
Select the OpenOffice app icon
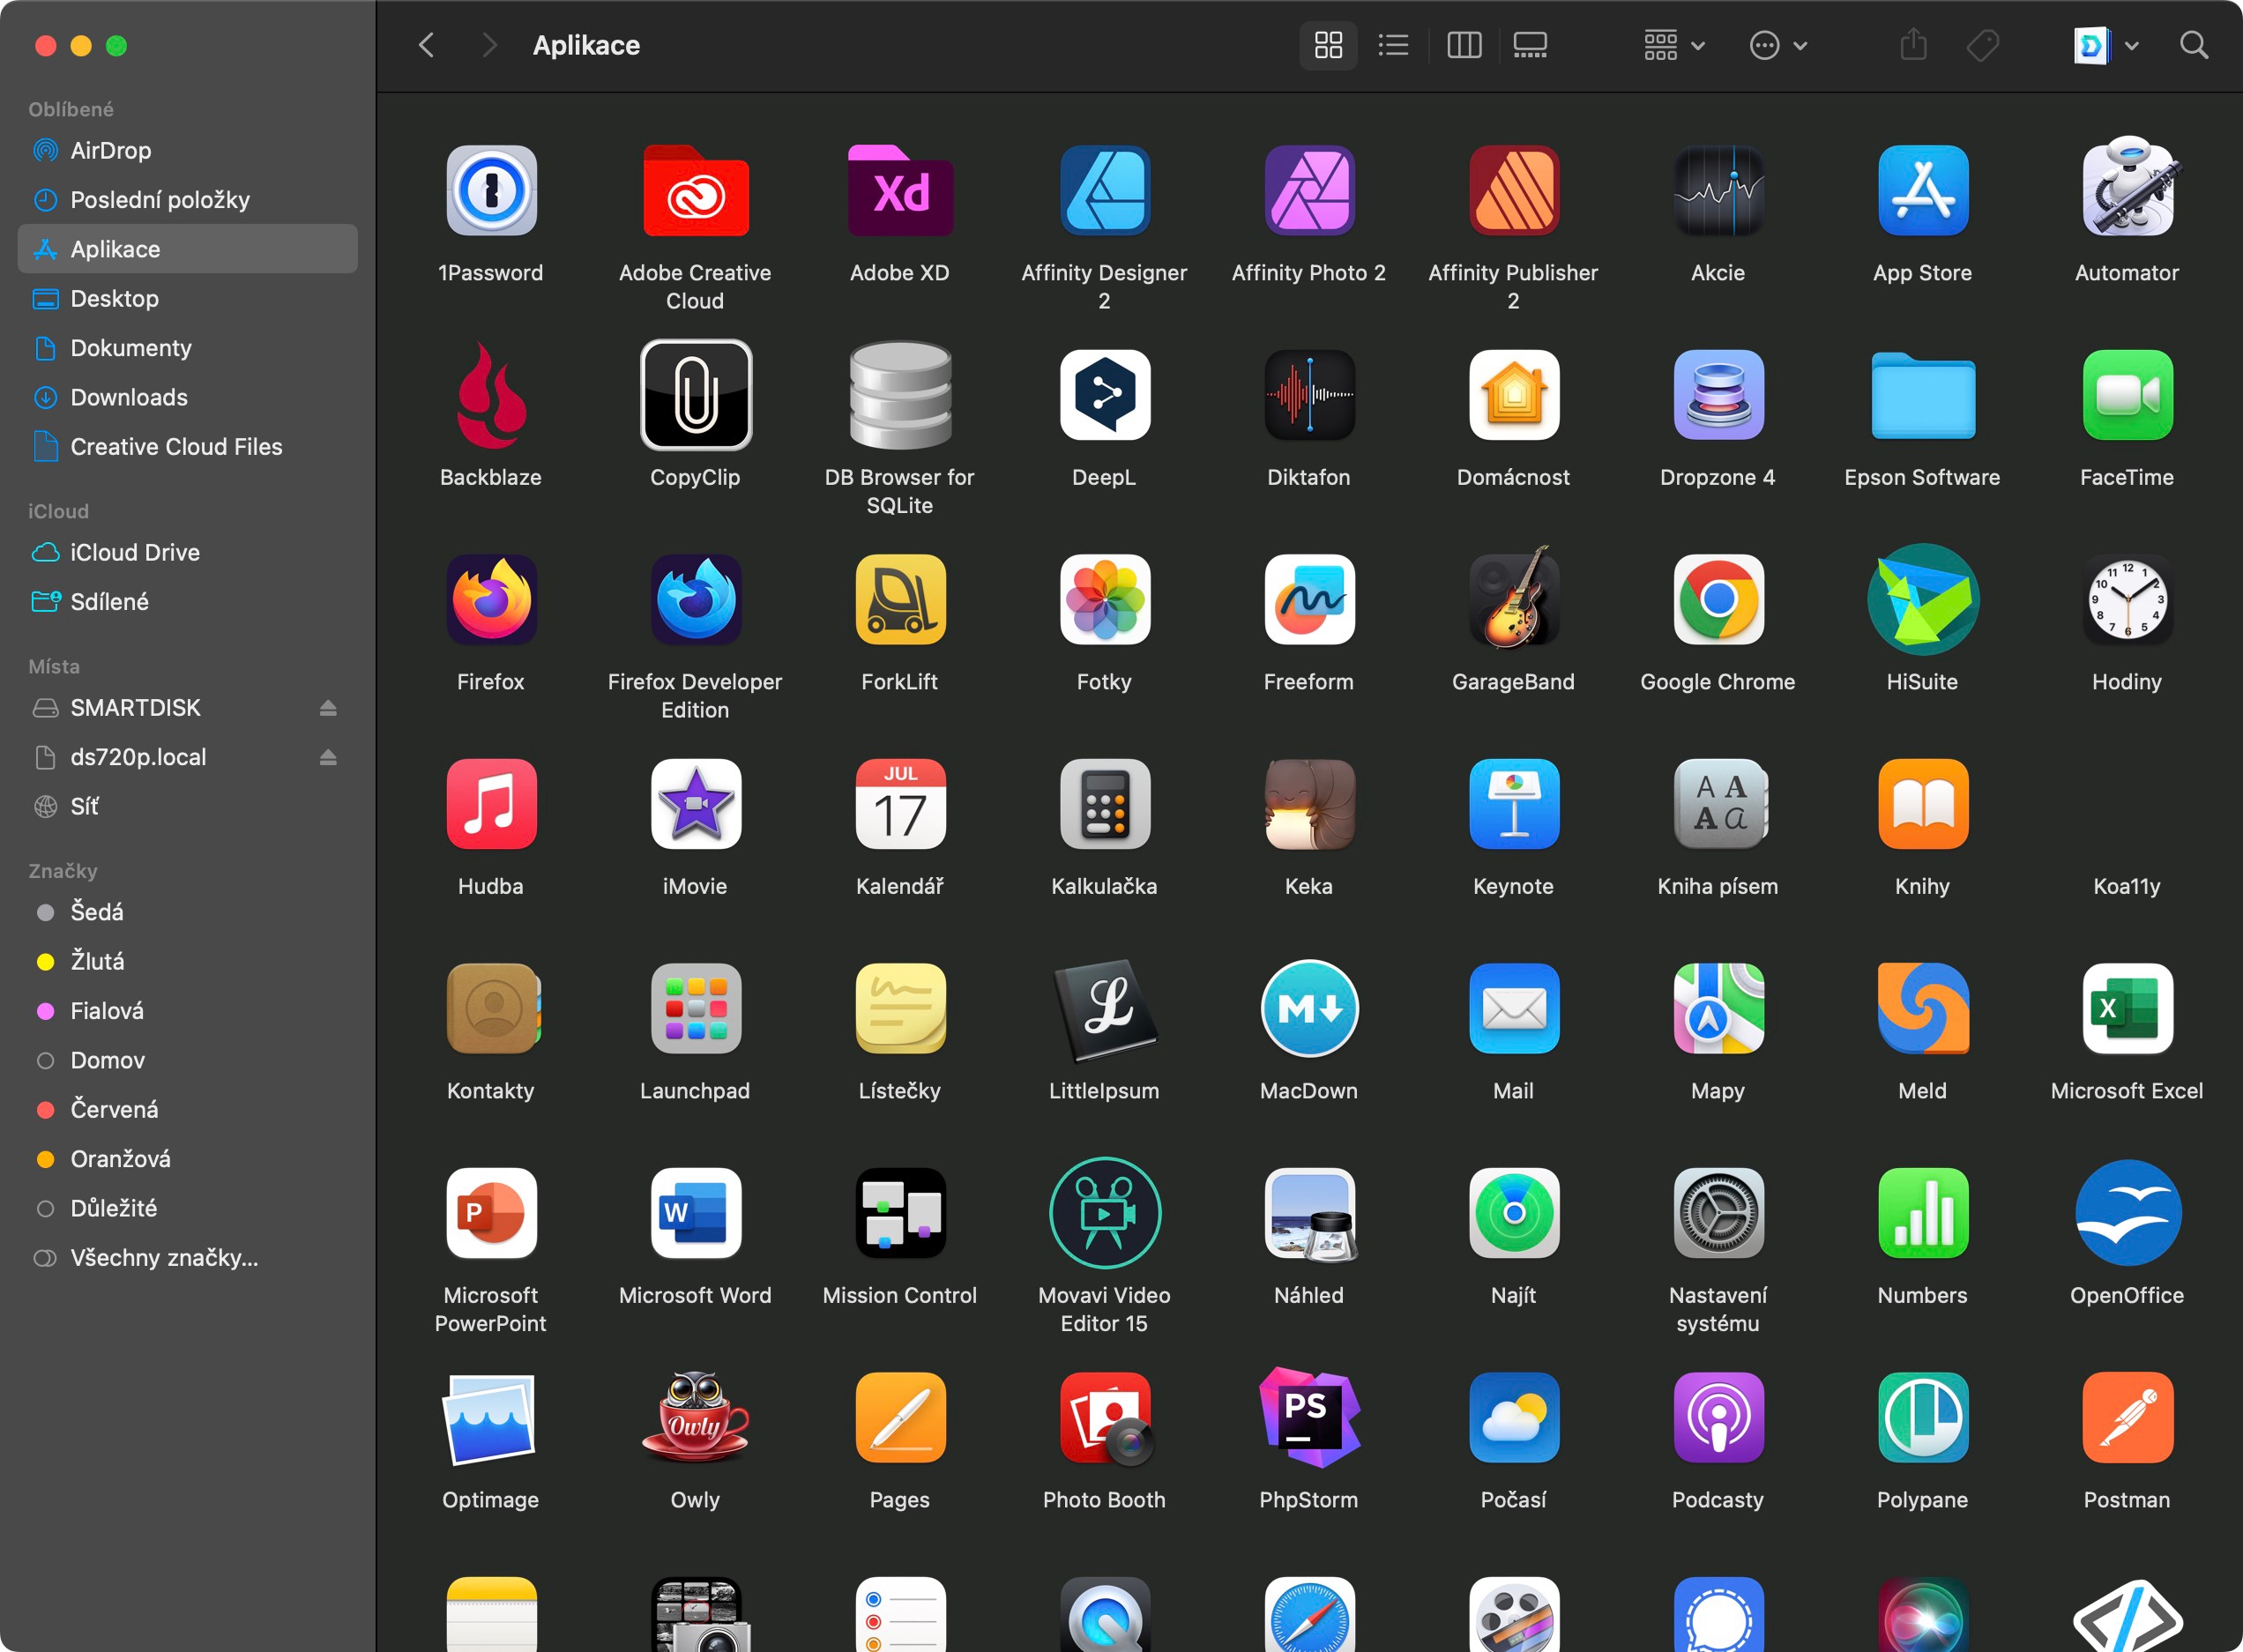[x=2127, y=1213]
